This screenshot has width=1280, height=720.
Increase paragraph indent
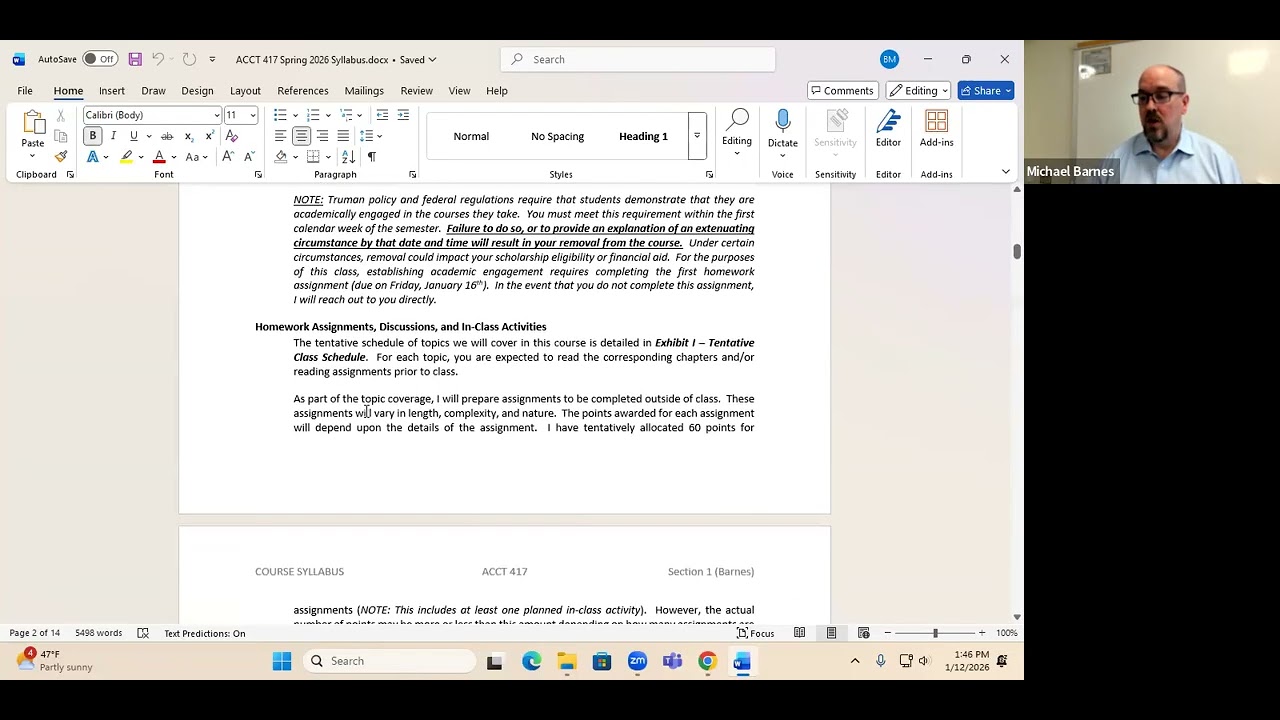pos(403,115)
